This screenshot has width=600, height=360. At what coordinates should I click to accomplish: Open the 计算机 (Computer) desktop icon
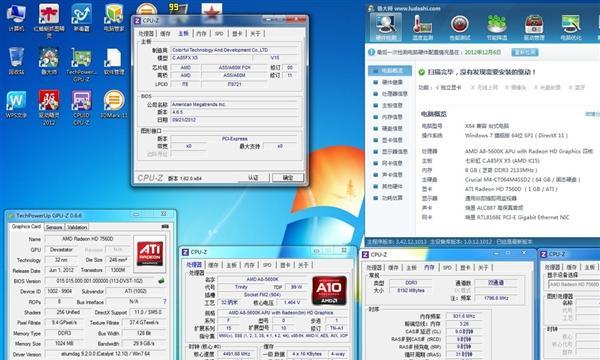(16, 18)
